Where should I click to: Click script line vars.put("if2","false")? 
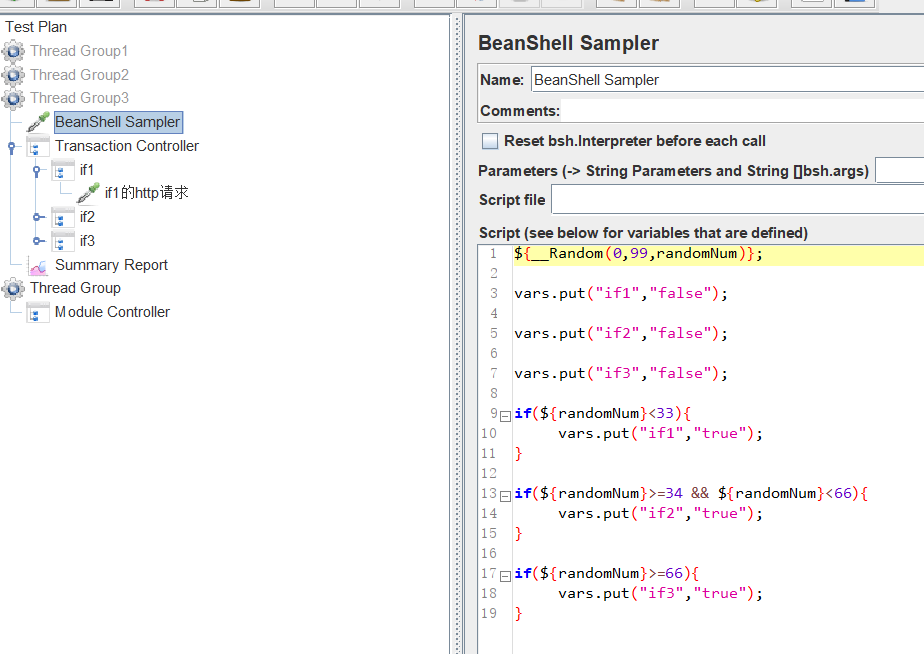point(621,333)
